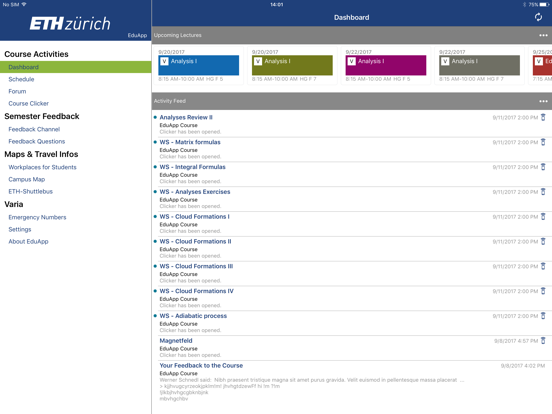Open WS - Cloud Formations I activity
552x414 pixels.
point(352,224)
